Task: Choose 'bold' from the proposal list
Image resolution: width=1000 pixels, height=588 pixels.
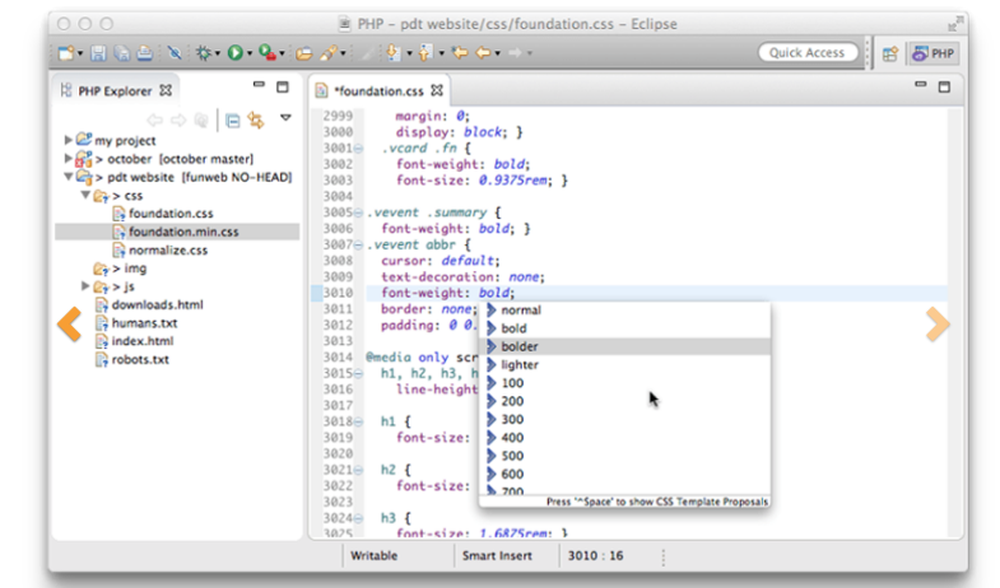Action: (625, 328)
